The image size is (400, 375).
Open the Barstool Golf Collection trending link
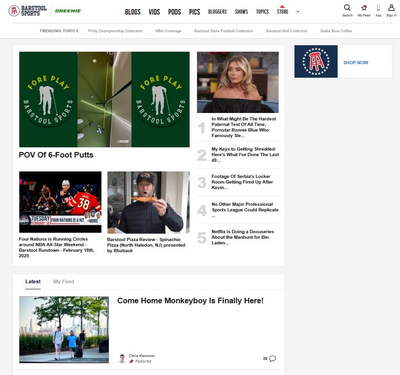287,31
